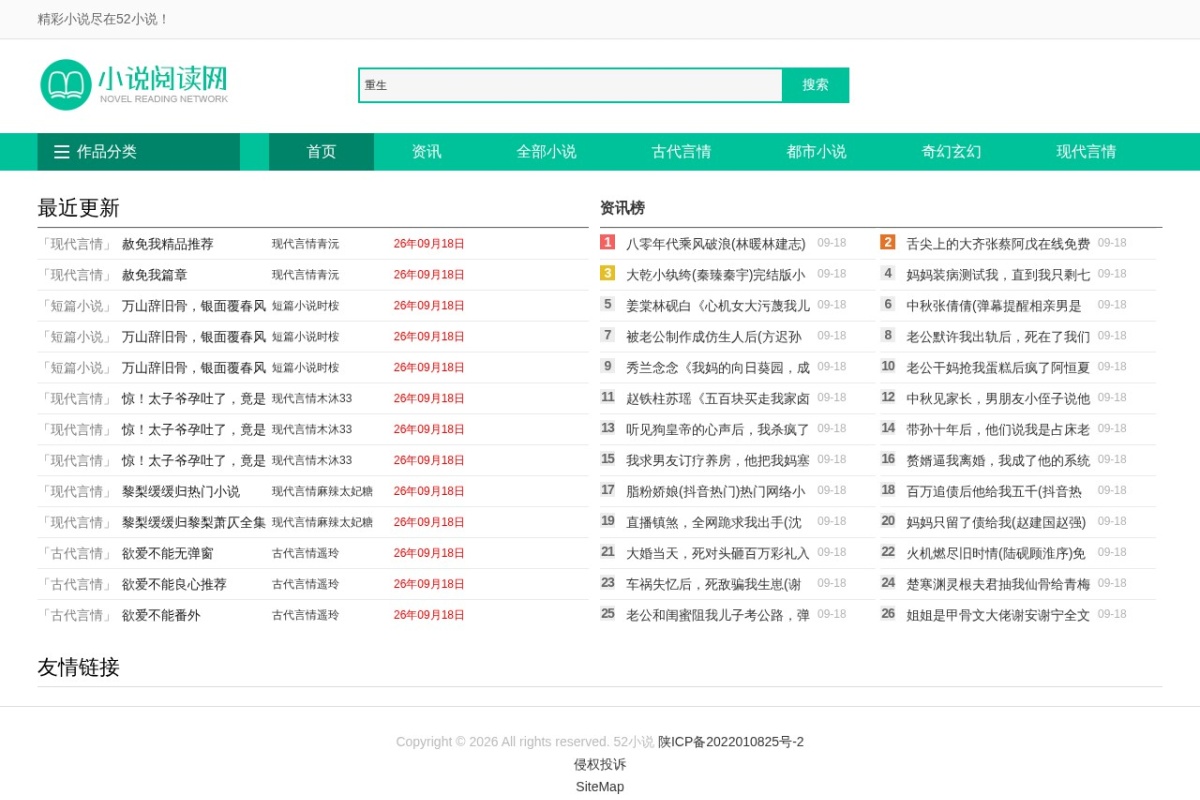Open the 全部小说 navigation tab
Screen dimensions: 1200x800
click(x=546, y=152)
